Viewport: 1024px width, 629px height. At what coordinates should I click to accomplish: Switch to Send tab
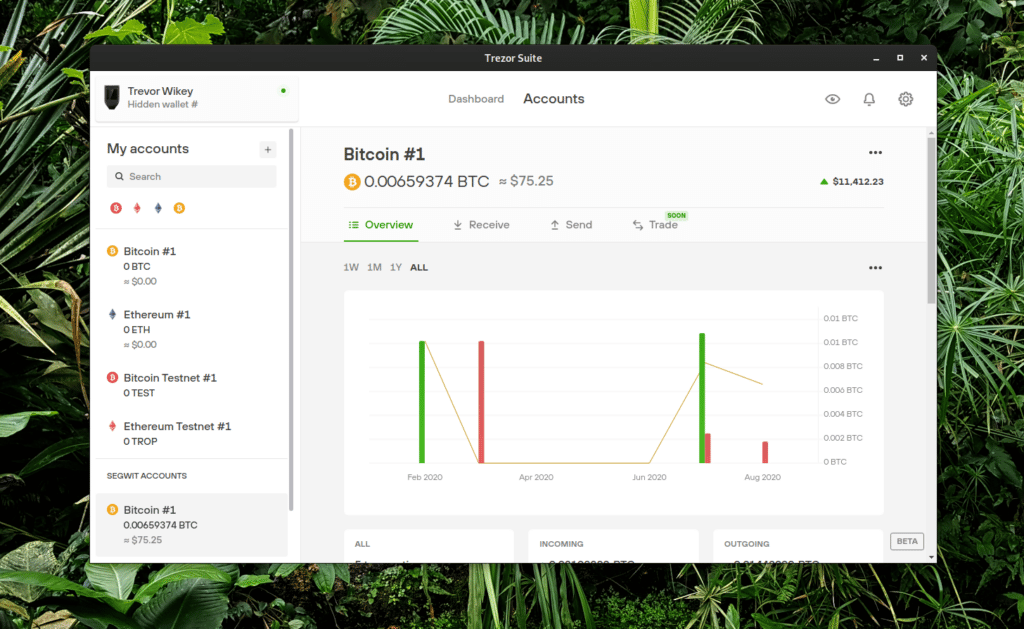571,225
